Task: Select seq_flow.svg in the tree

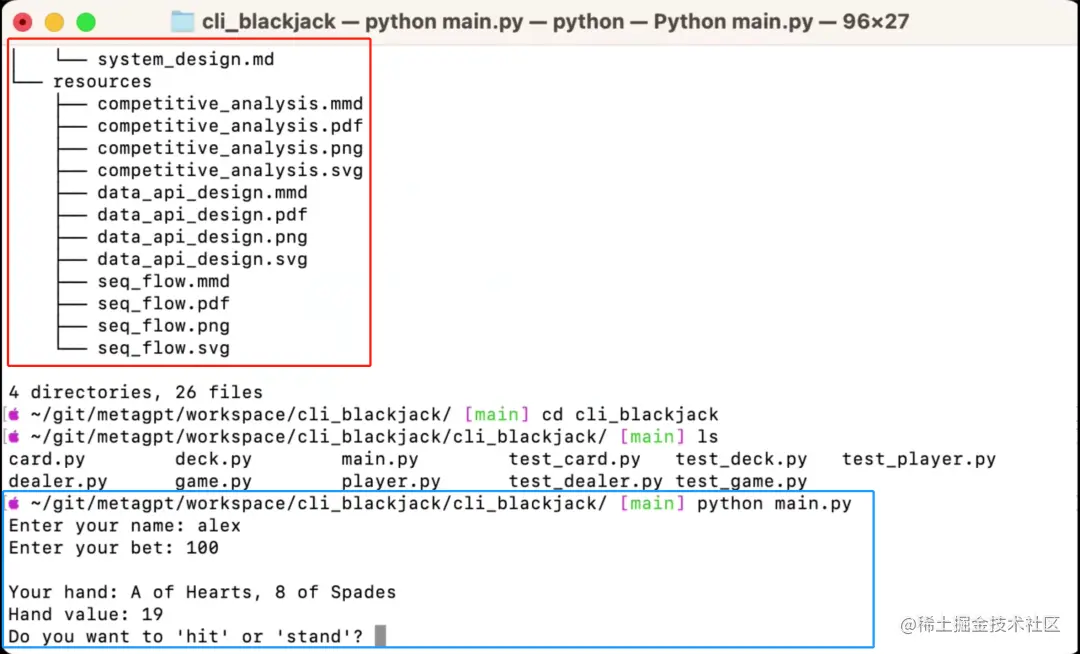Action: [x=163, y=348]
